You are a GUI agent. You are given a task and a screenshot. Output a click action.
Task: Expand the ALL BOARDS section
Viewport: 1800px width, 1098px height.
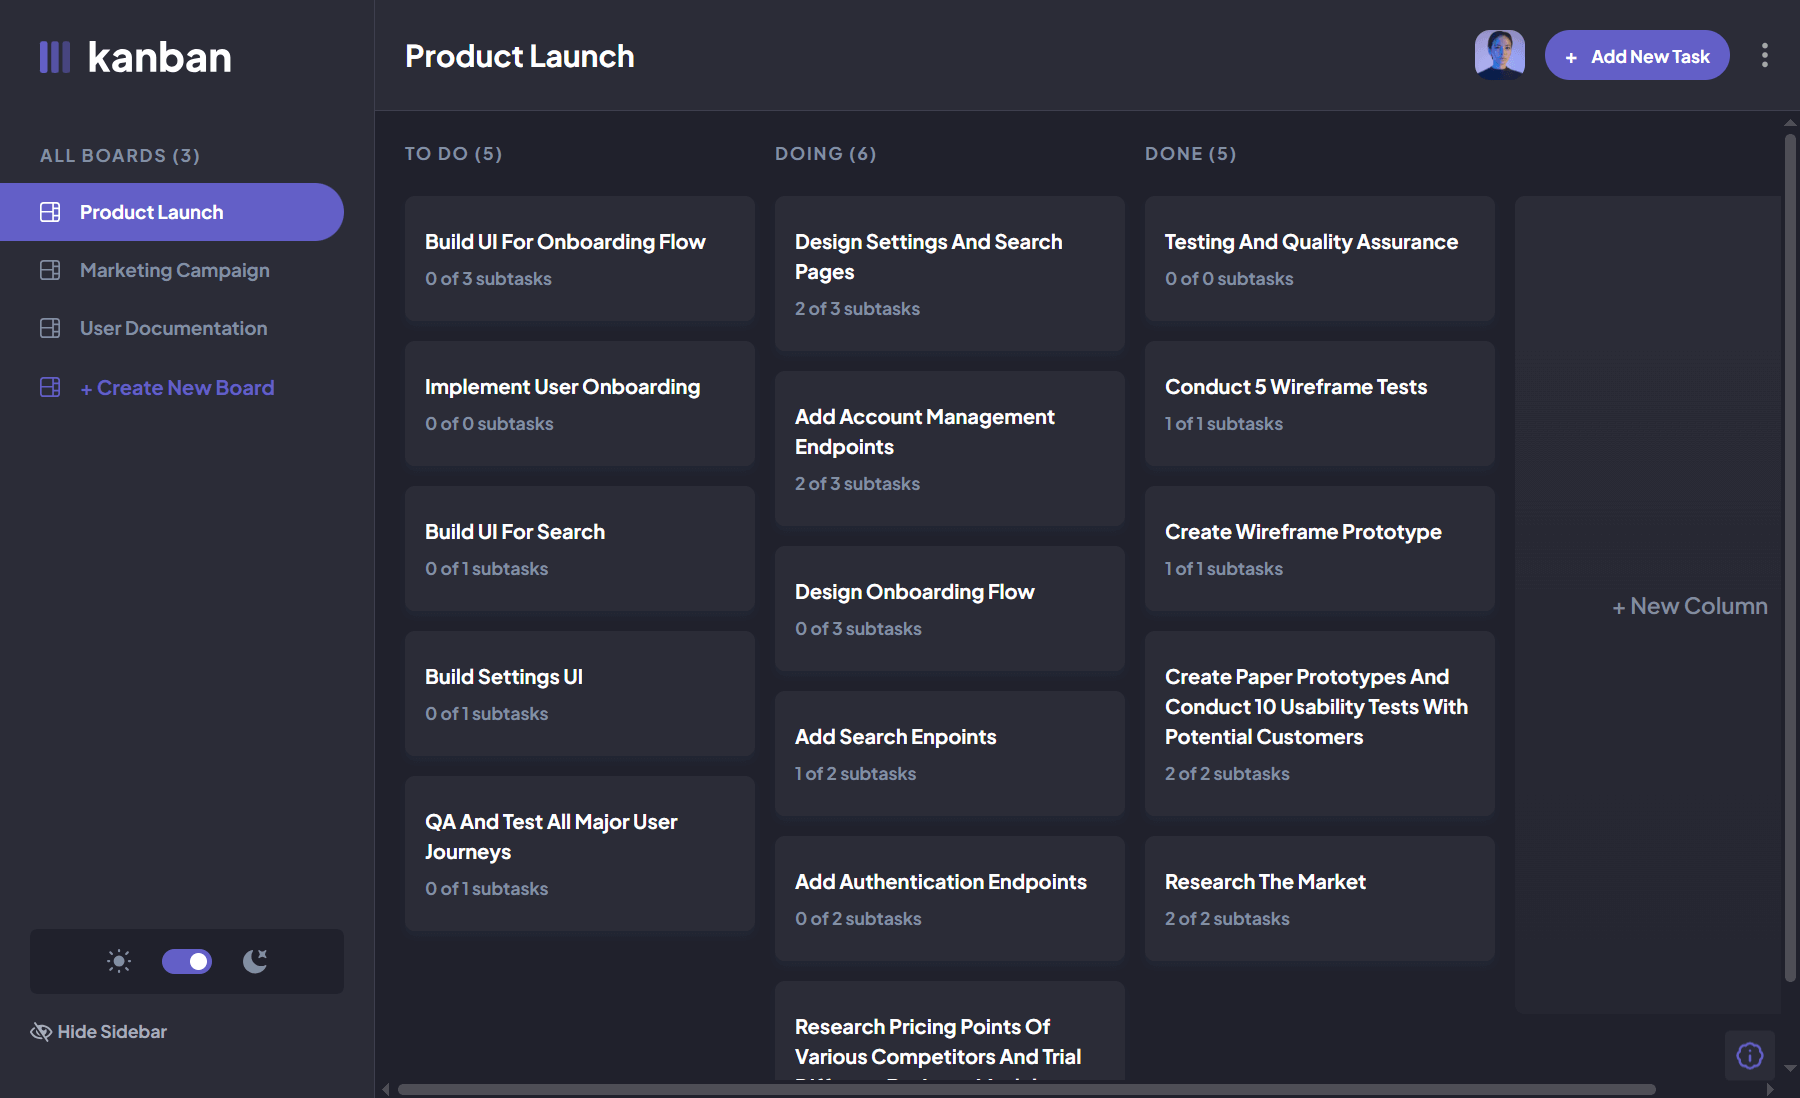[x=119, y=155]
